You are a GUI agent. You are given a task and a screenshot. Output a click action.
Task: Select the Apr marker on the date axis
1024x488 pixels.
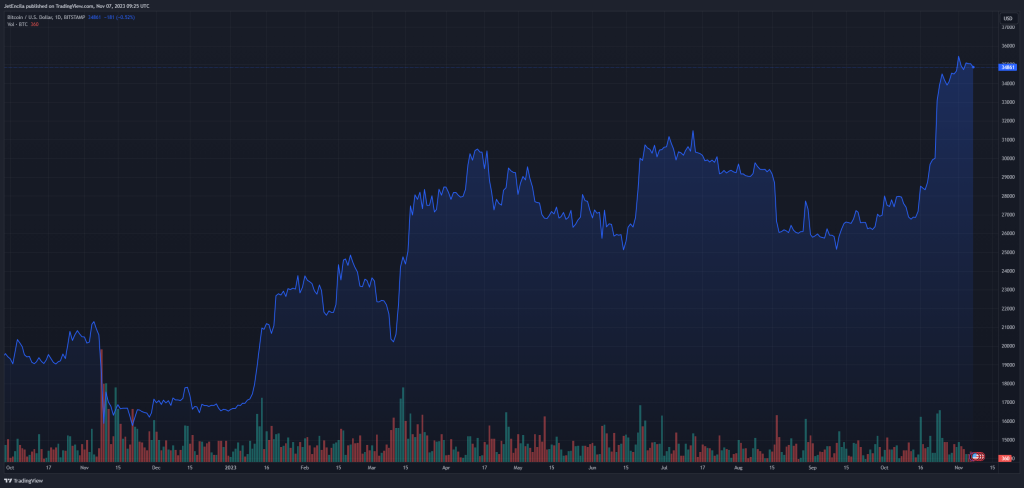446,467
